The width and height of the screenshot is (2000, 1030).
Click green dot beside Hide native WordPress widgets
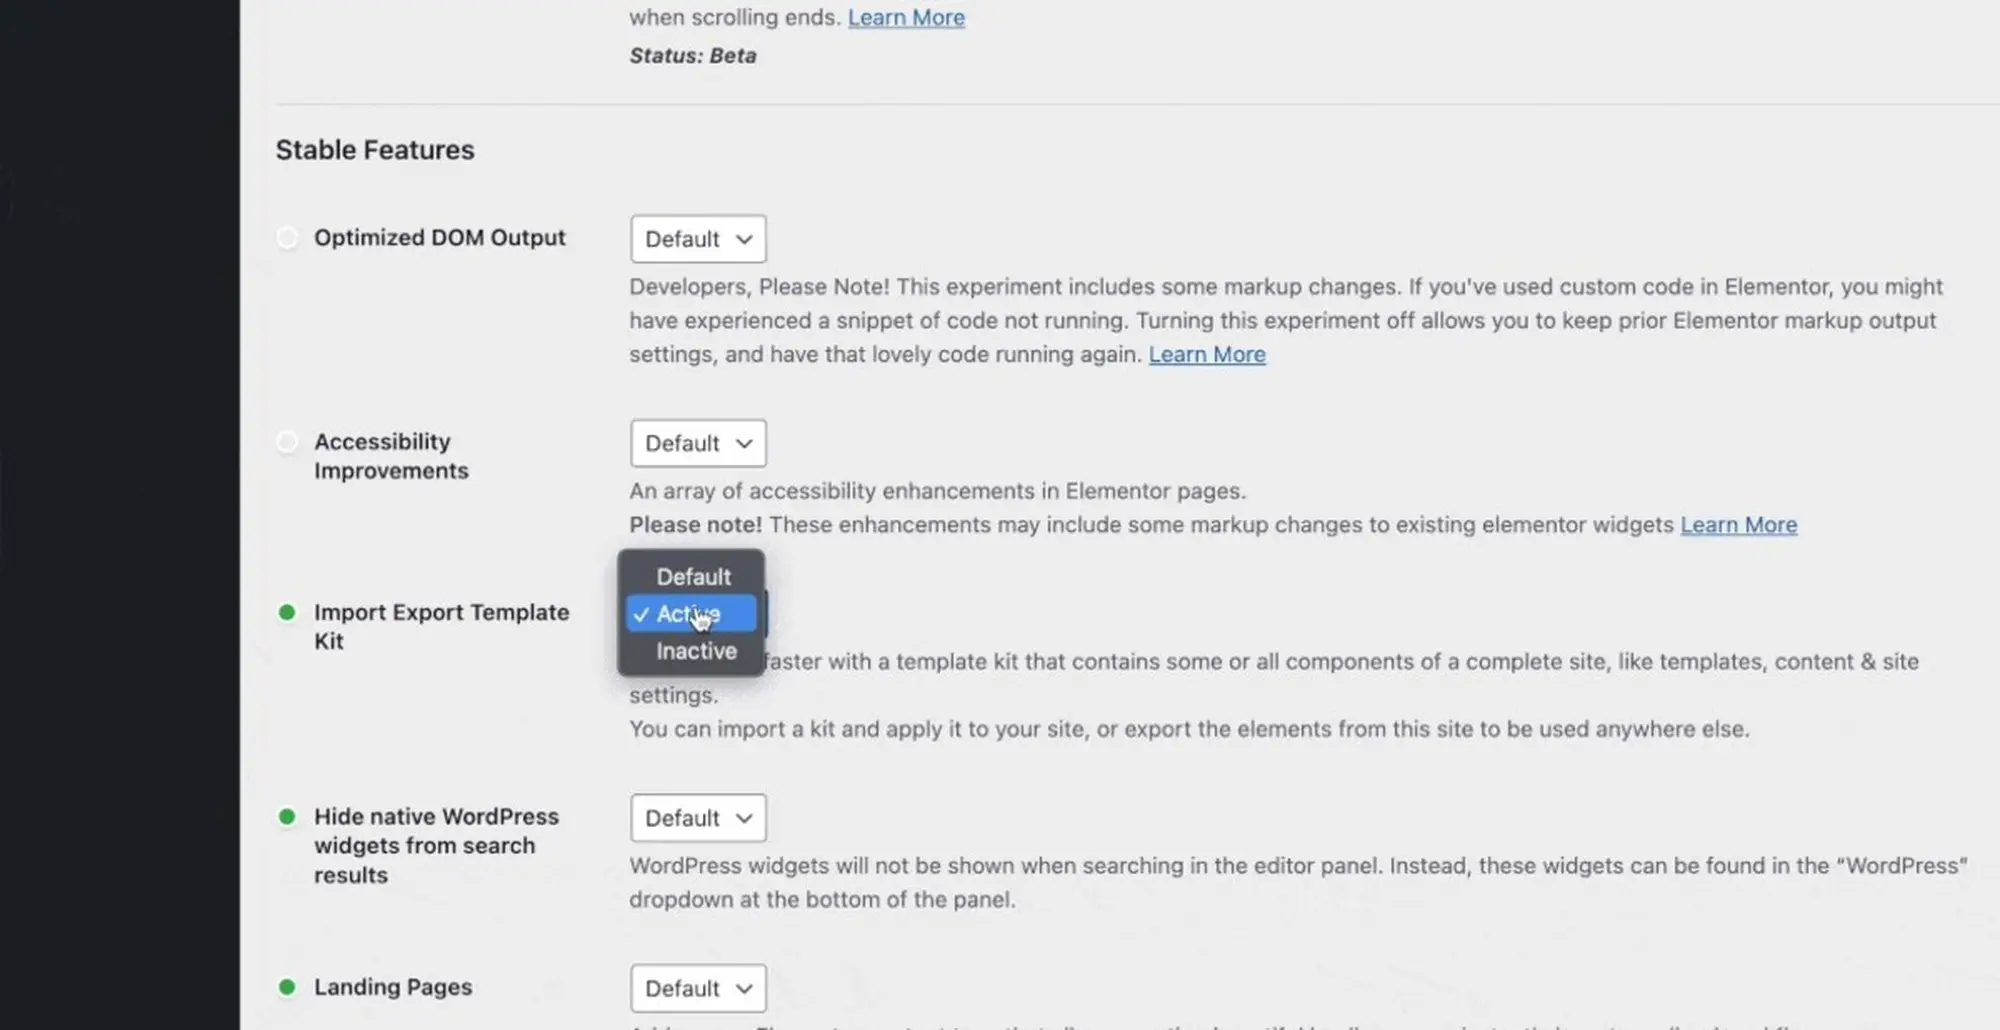287,817
